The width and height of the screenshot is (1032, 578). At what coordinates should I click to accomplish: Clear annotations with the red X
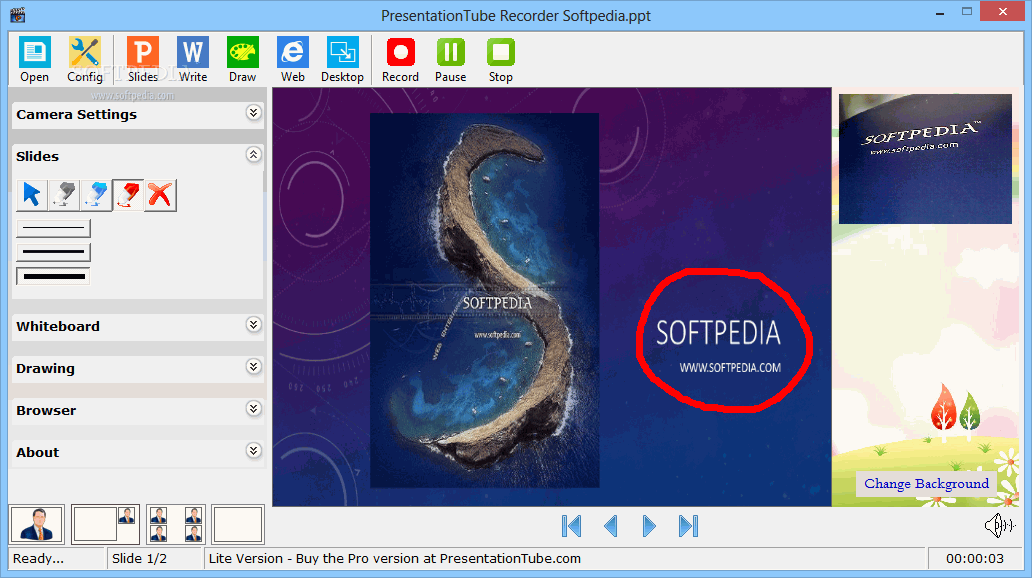click(x=161, y=195)
